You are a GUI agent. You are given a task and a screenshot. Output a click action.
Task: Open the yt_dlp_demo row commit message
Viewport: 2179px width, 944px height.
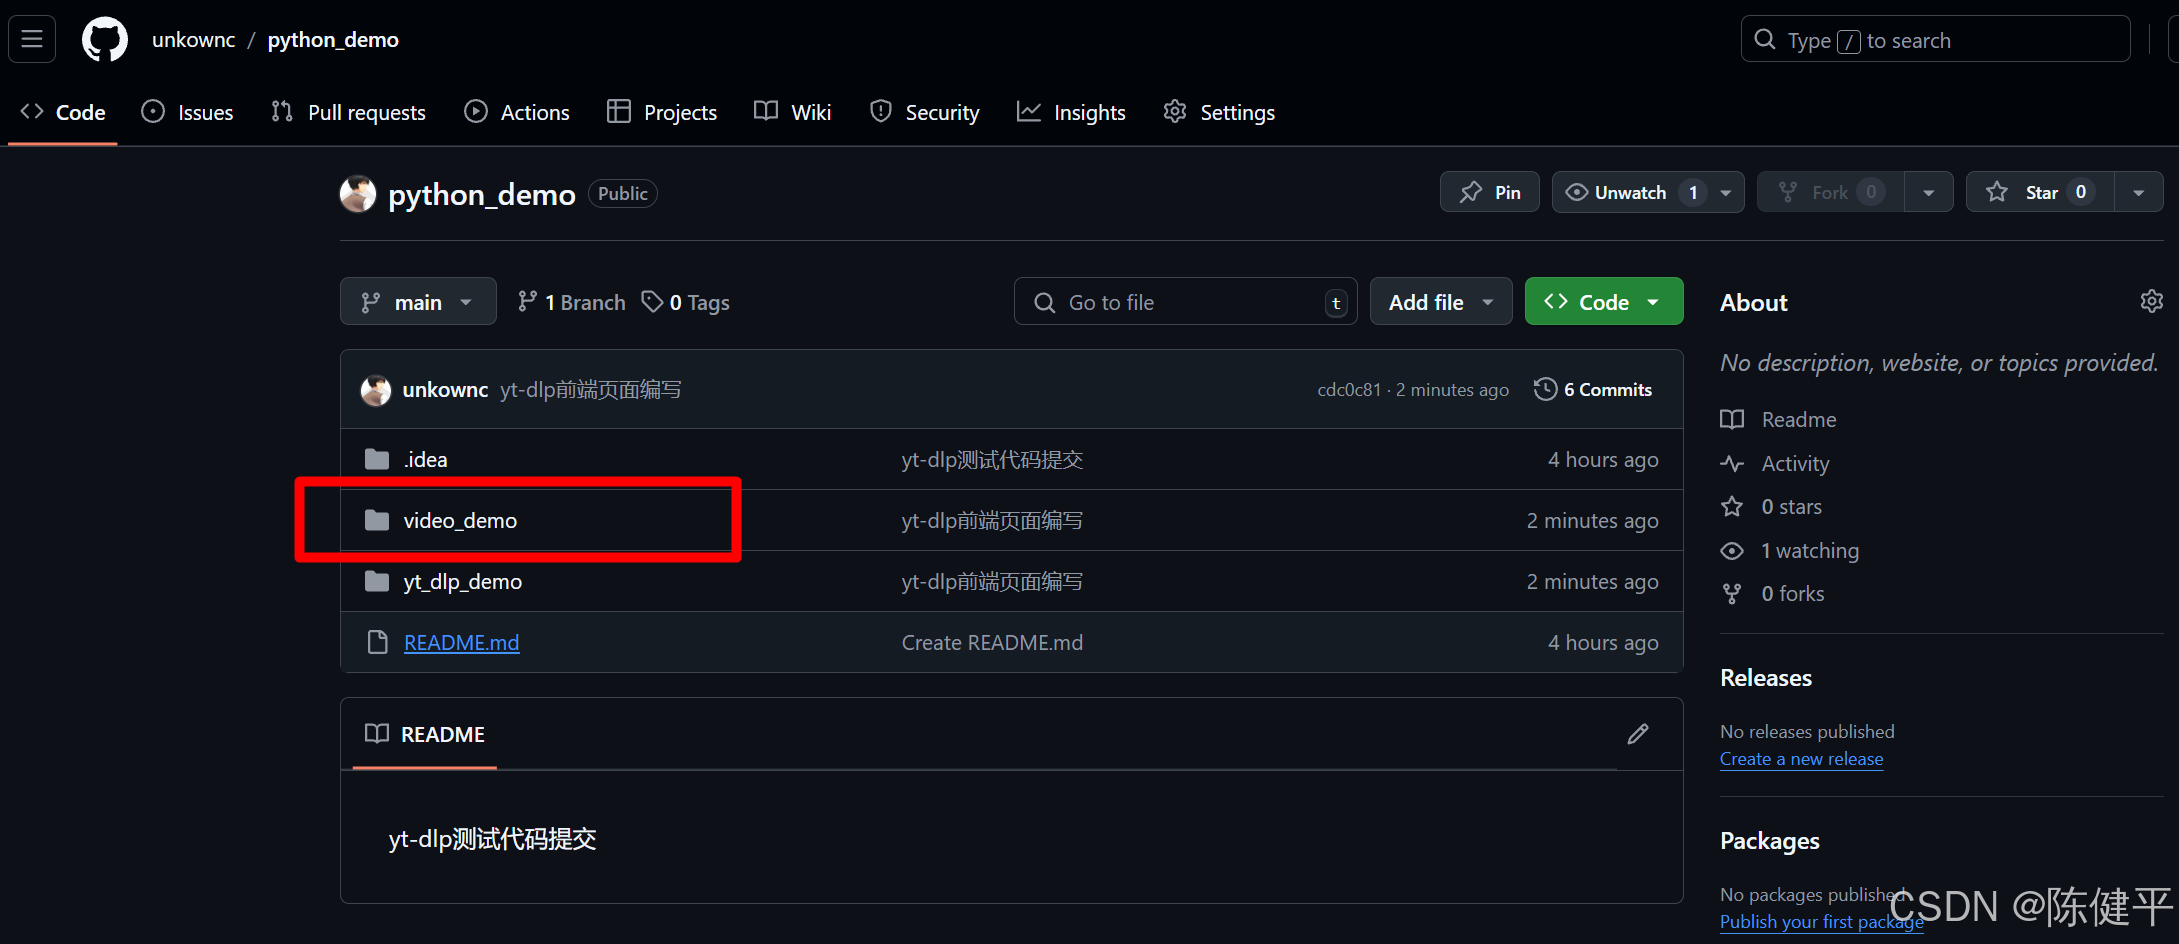pyautogui.click(x=992, y=582)
